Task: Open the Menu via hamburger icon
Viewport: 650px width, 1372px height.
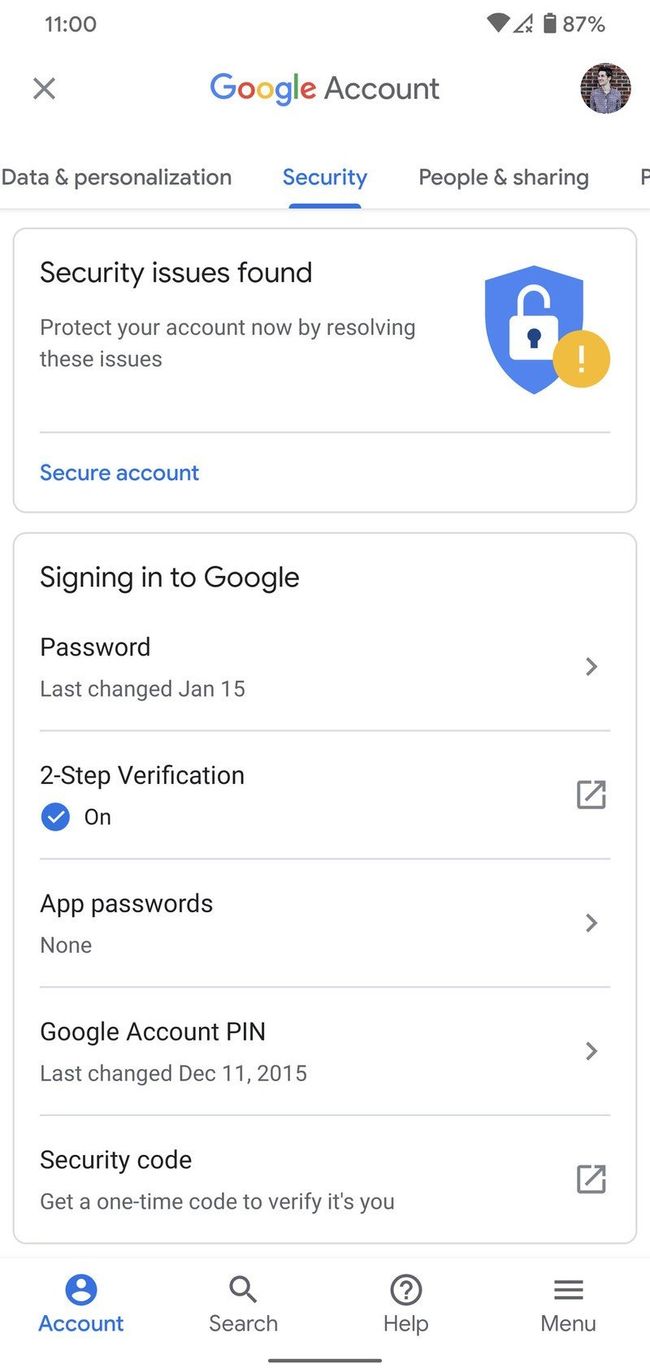Action: click(567, 1289)
